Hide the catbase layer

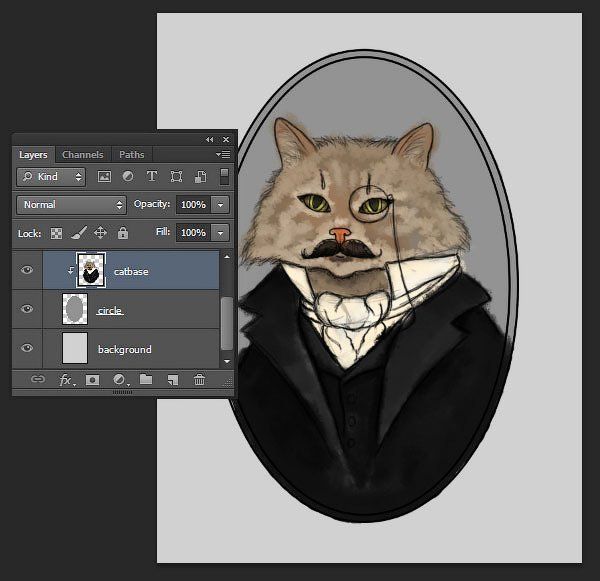click(x=27, y=270)
